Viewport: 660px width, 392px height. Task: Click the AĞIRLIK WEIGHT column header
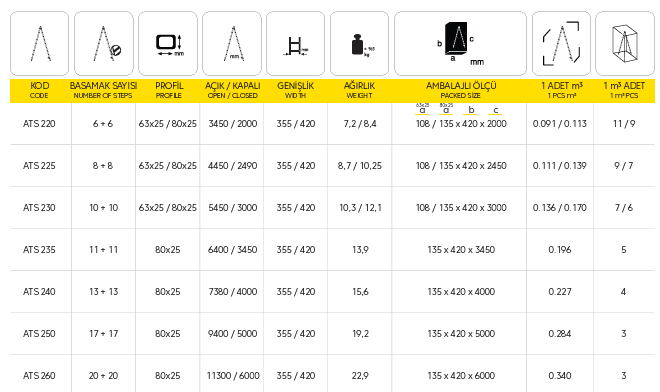point(359,90)
